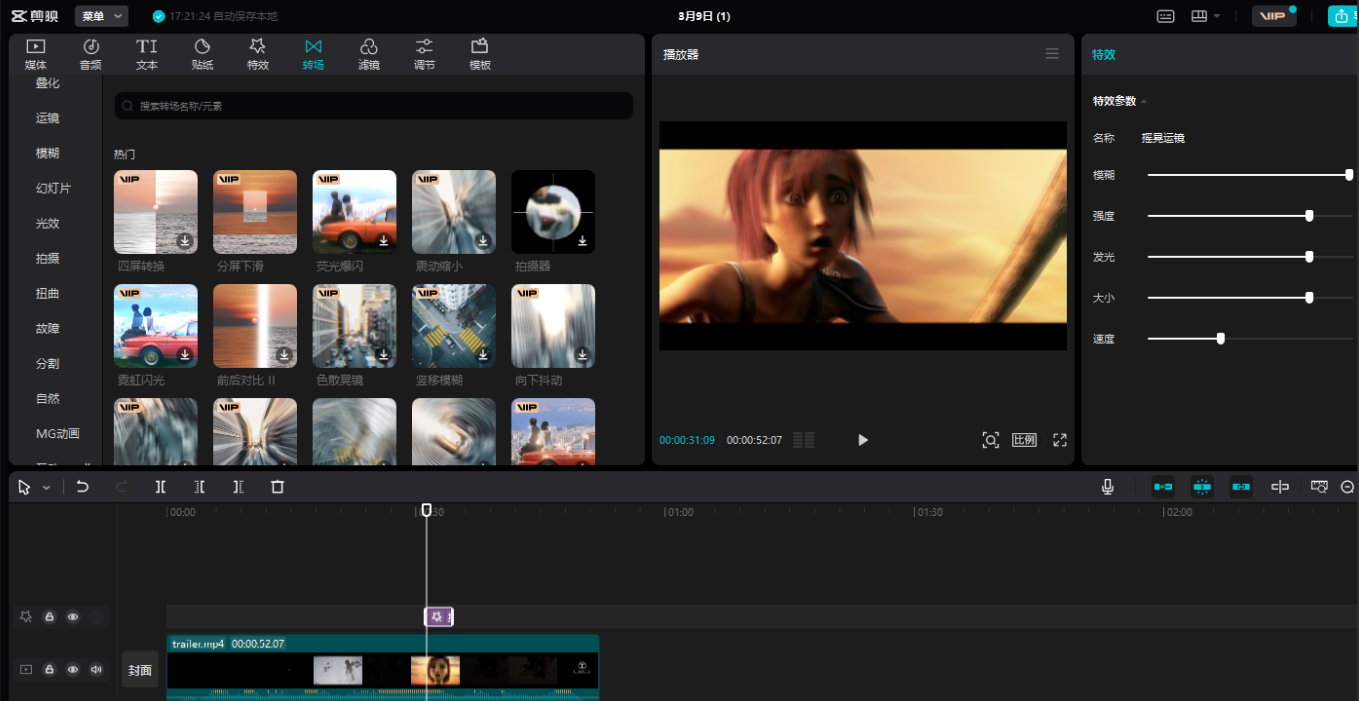This screenshot has height=701, width=1359.
Task: Open the 菜单 dropdown menu
Action: tap(101, 16)
